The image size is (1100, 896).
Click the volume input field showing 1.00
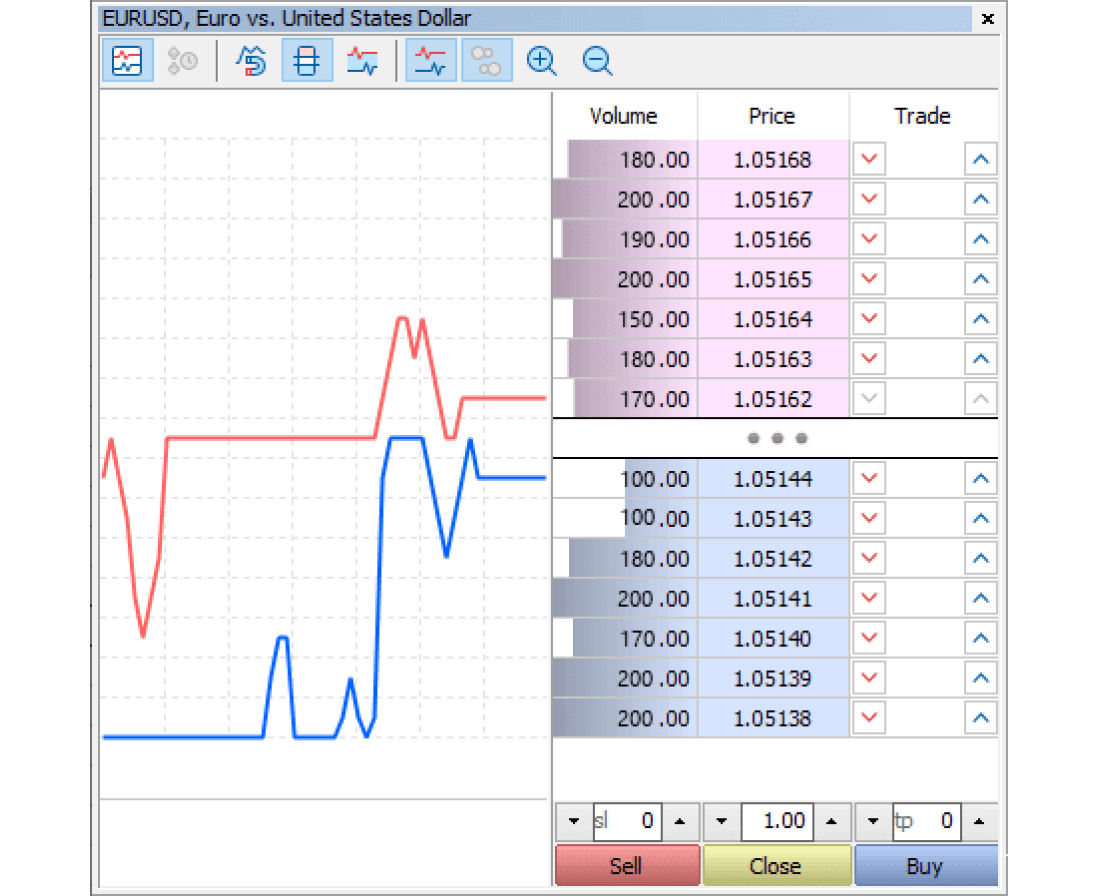coord(777,822)
